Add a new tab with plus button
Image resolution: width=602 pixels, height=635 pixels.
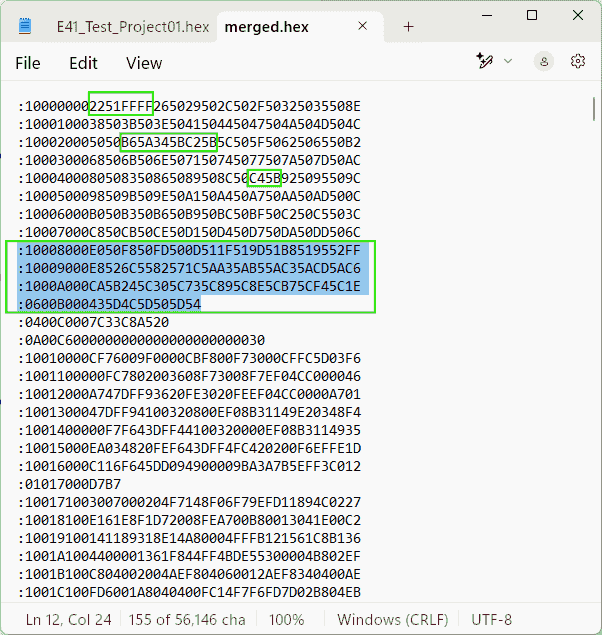coord(408,27)
